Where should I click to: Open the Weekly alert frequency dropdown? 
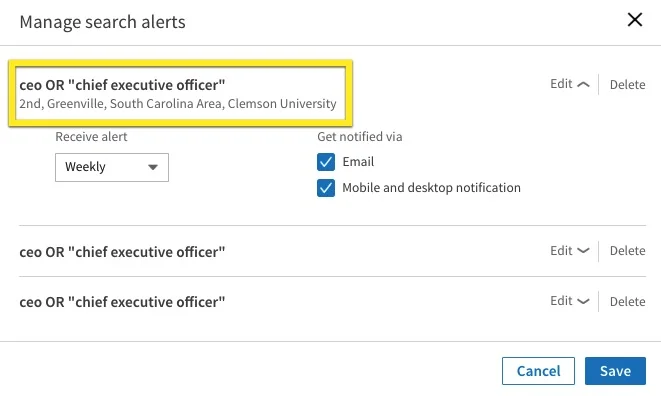point(112,167)
